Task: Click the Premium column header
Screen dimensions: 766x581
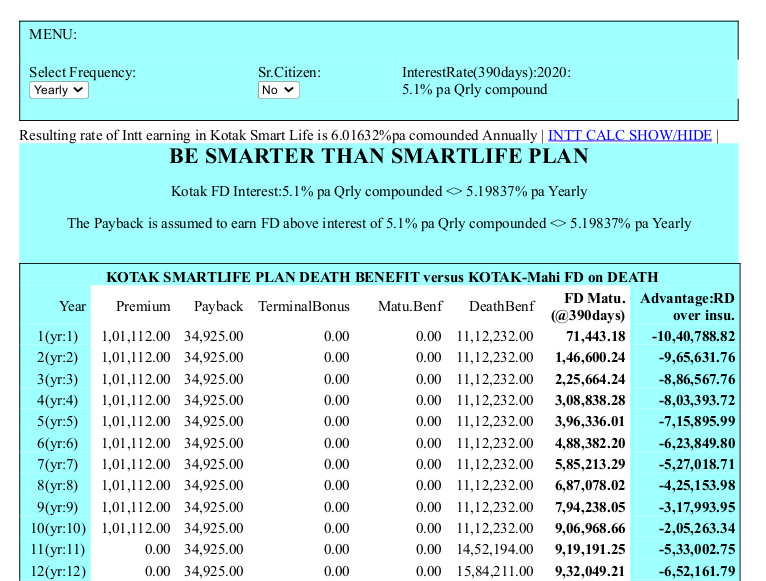Action: 143,306
